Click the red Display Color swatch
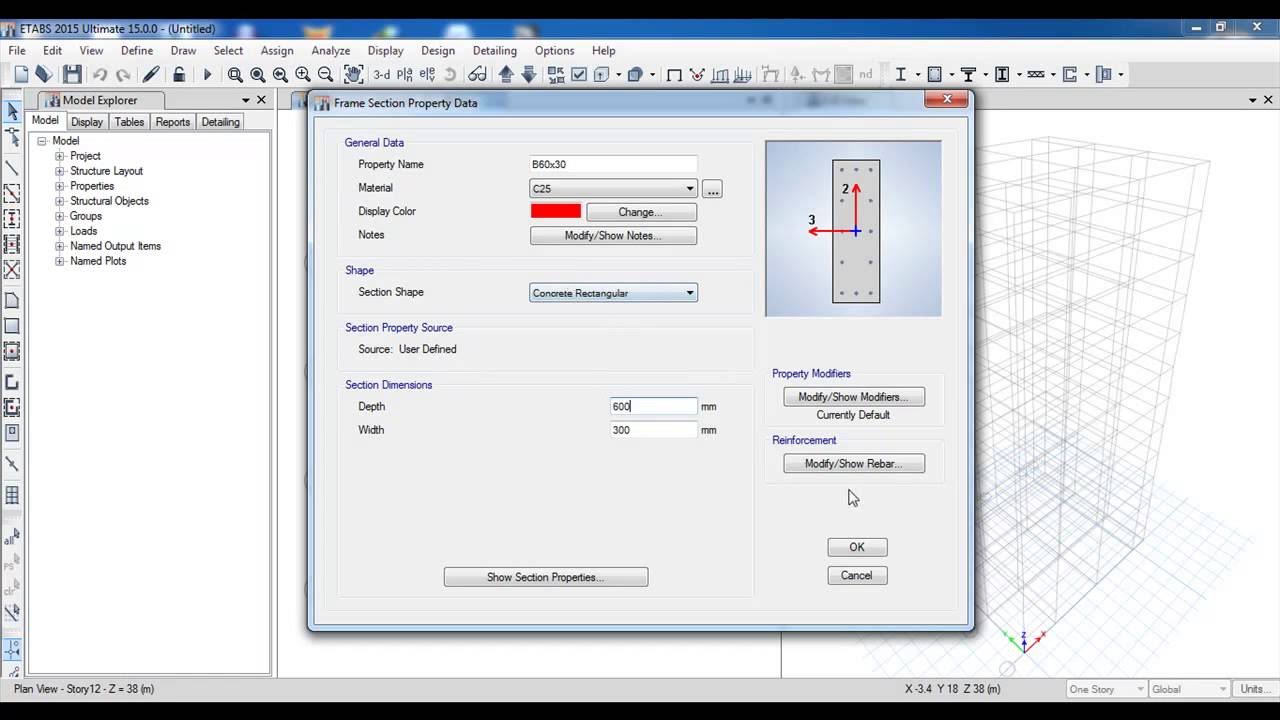The image size is (1280, 720). pyautogui.click(x=556, y=211)
